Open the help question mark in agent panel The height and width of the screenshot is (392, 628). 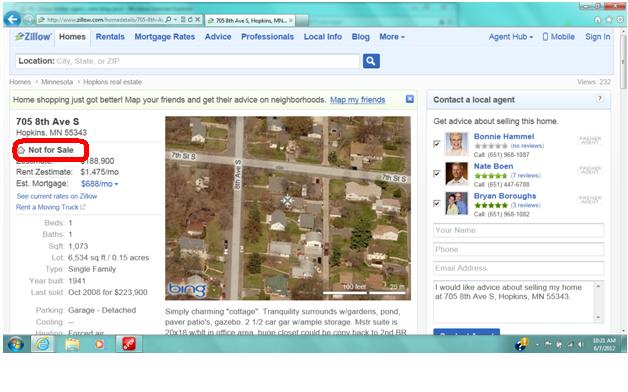click(600, 99)
